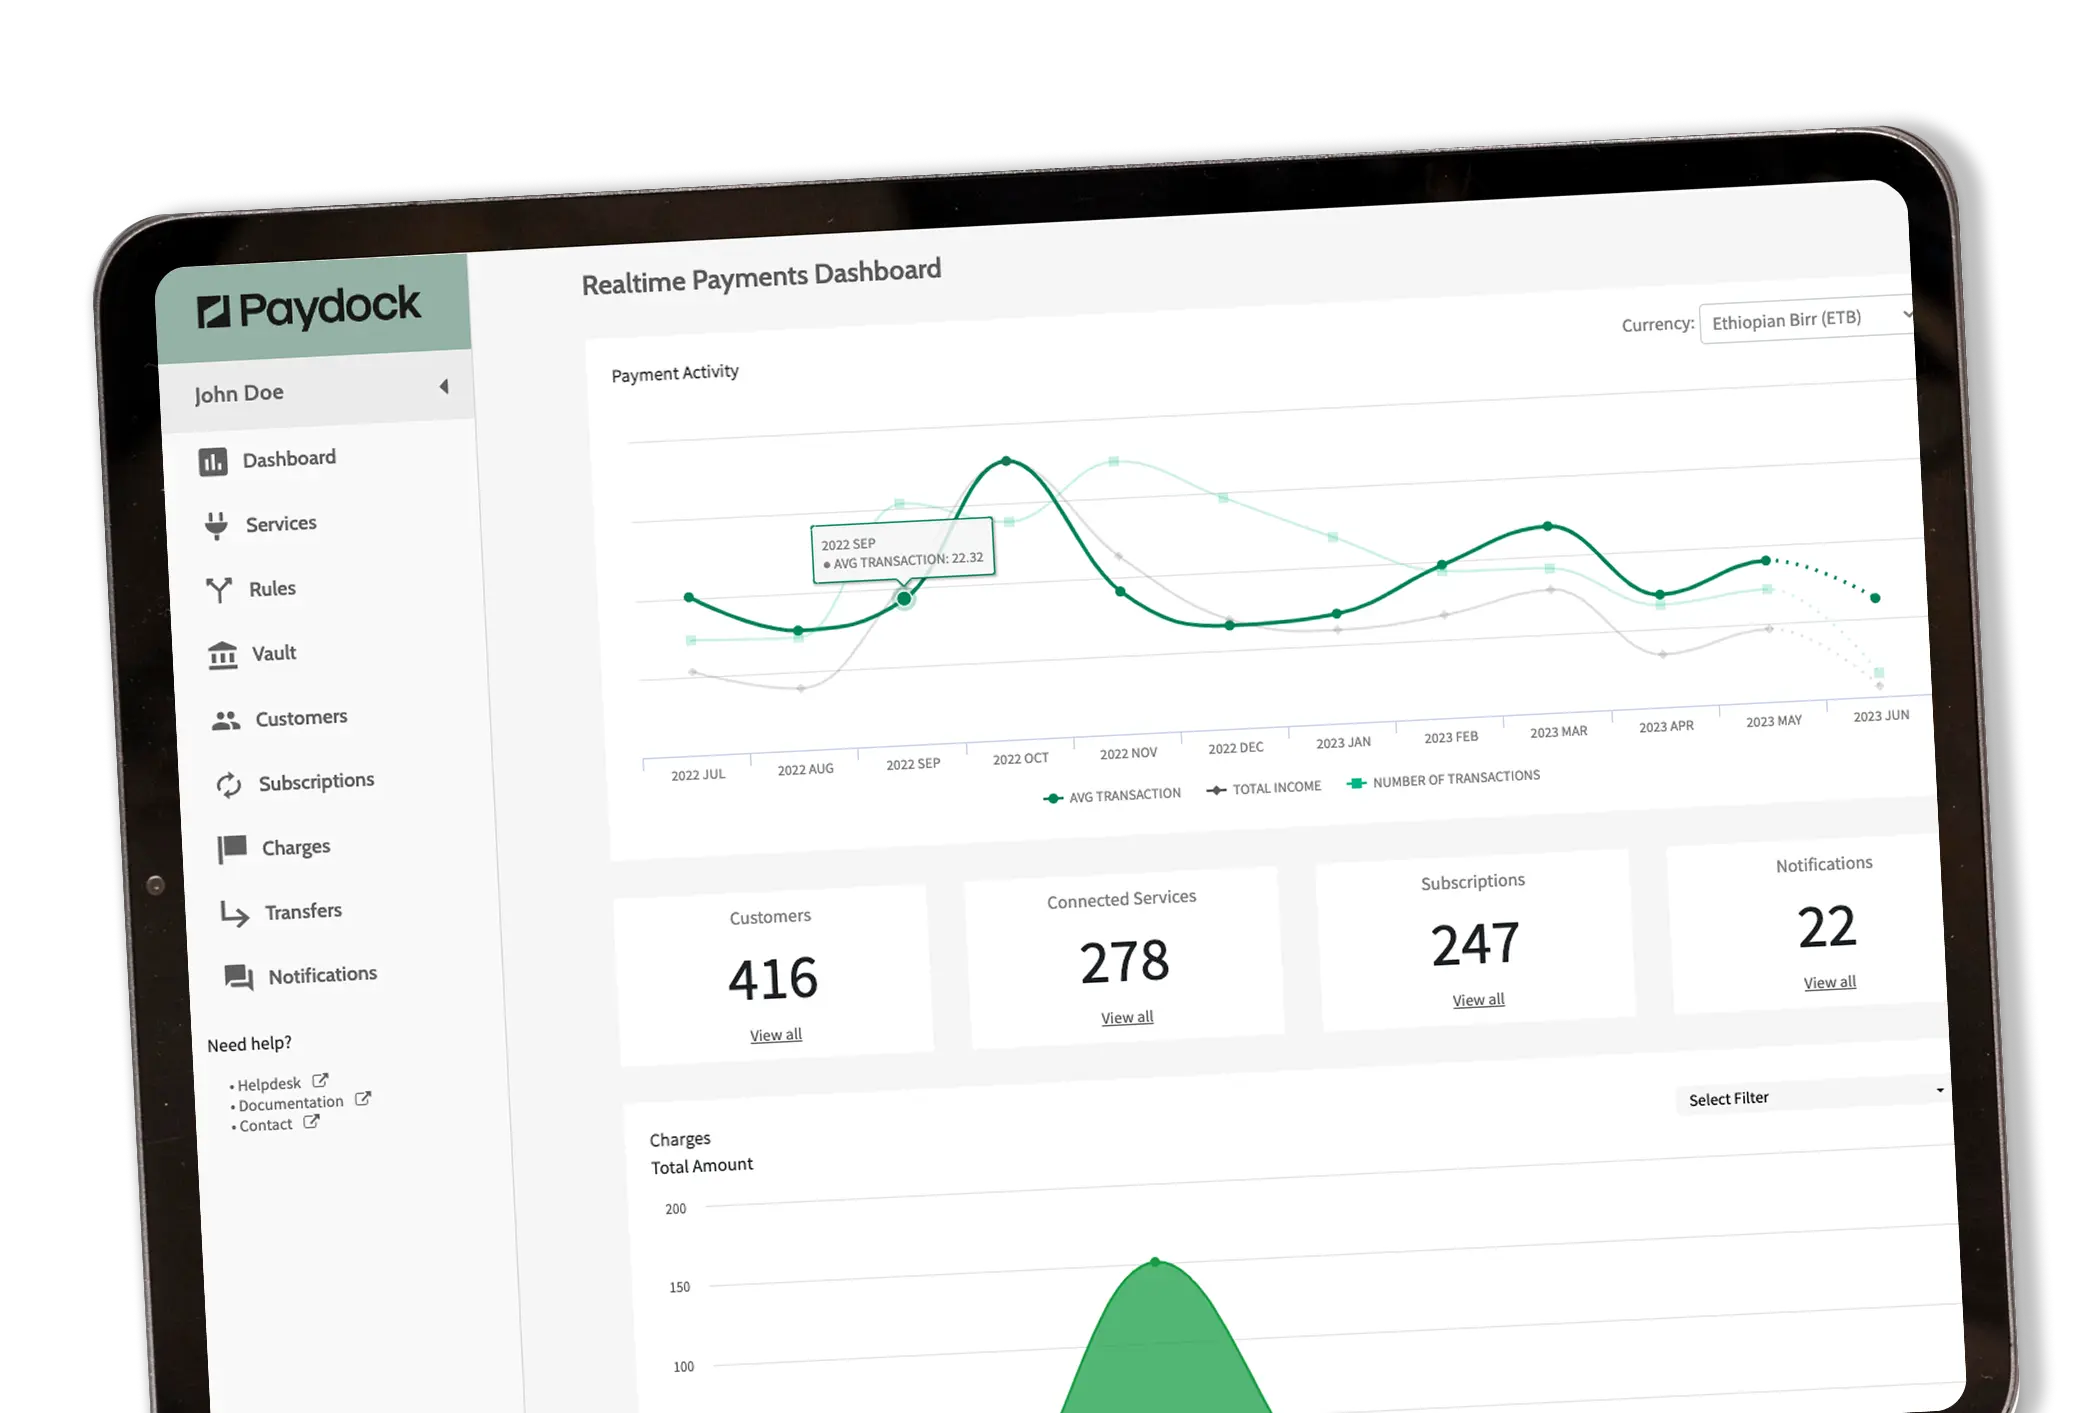Click the Dashboard bar chart icon
2091x1413 pixels.
coord(213,462)
